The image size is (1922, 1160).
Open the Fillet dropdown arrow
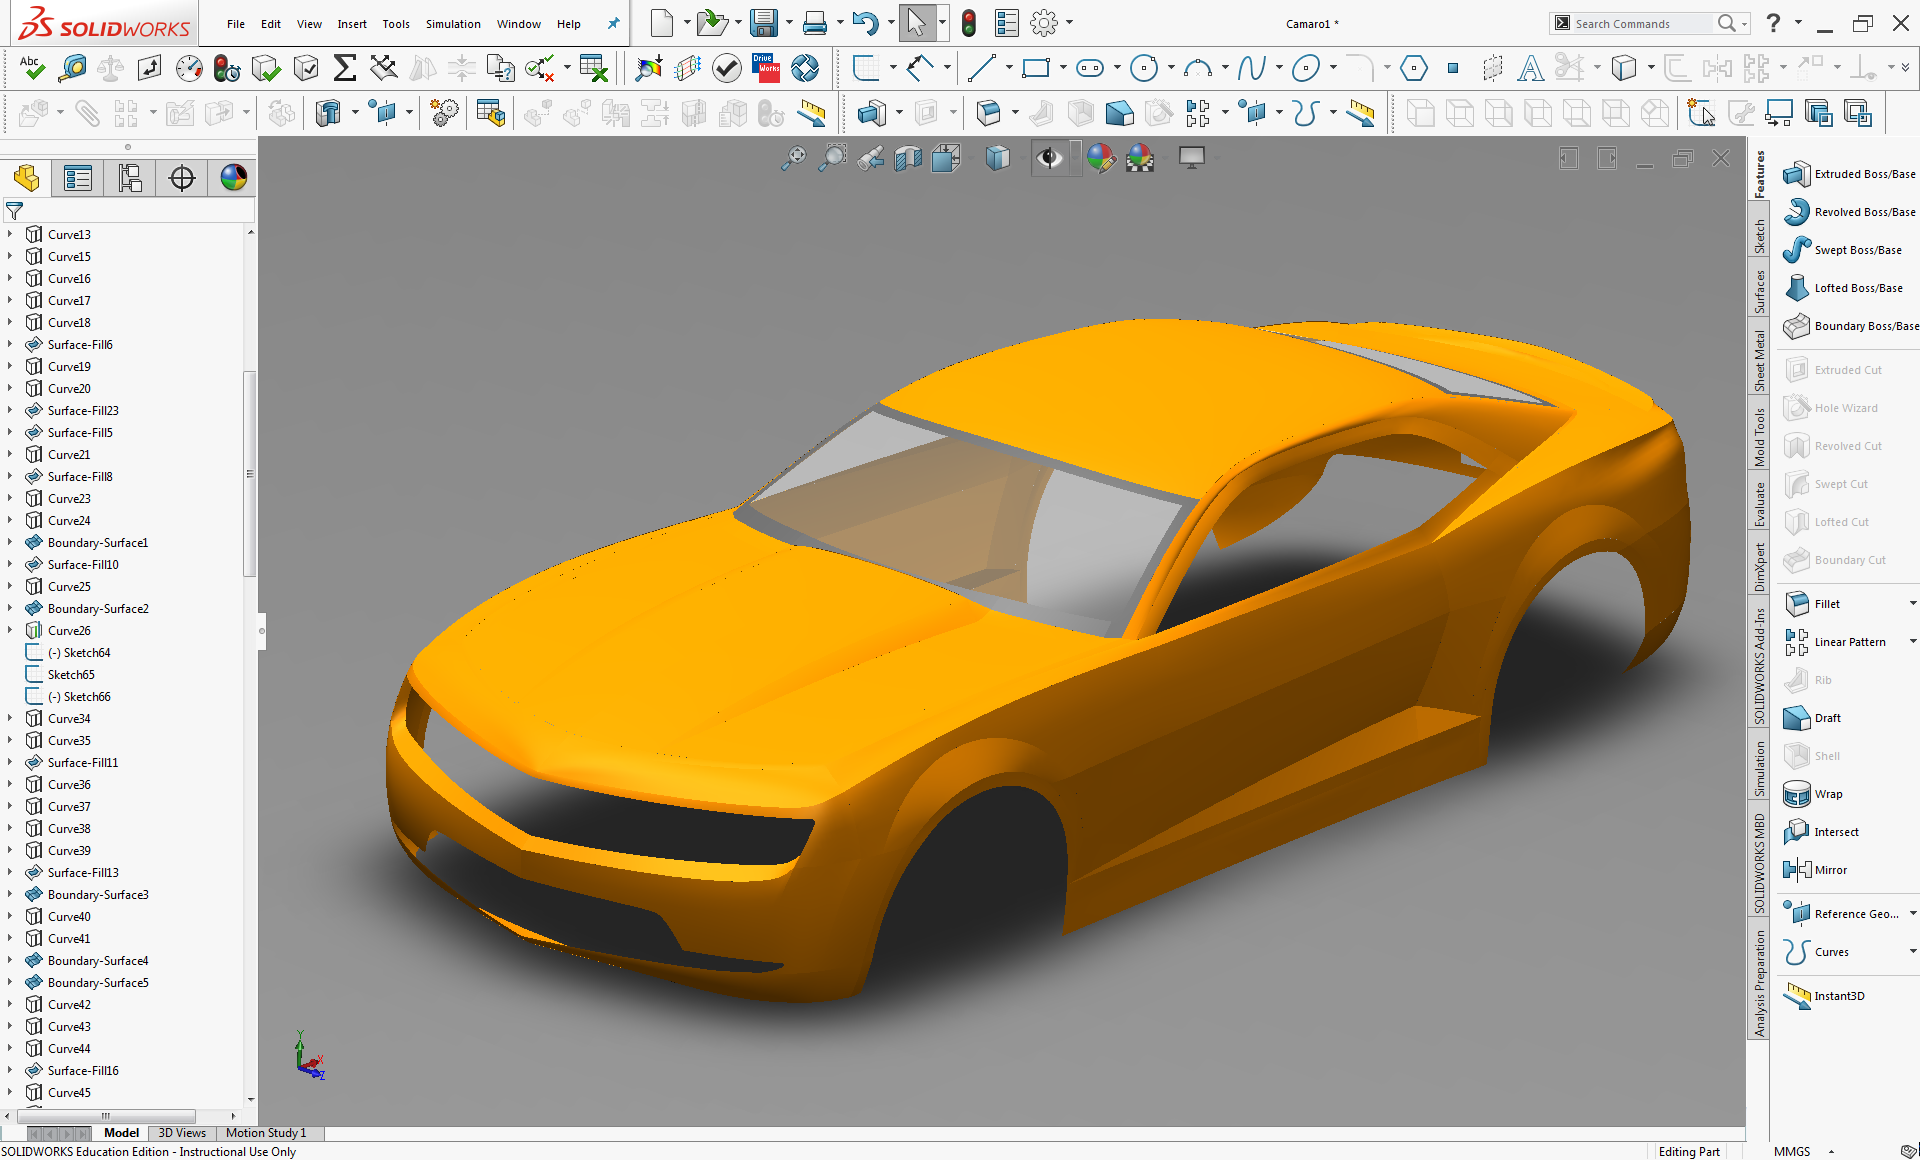(x=1912, y=604)
